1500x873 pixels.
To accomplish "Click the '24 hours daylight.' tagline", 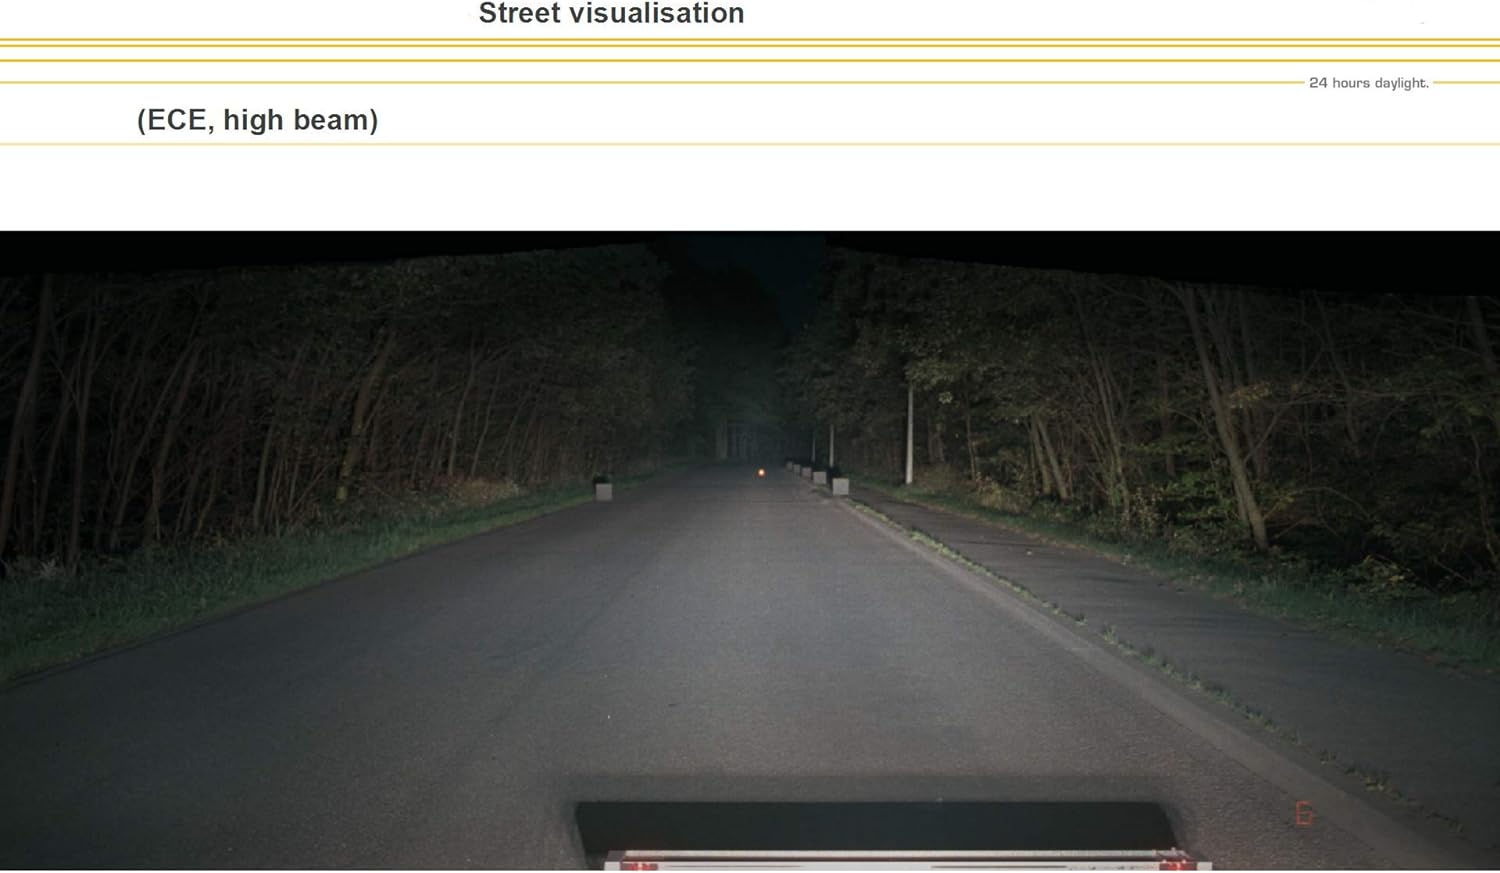I will coord(1368,83).
